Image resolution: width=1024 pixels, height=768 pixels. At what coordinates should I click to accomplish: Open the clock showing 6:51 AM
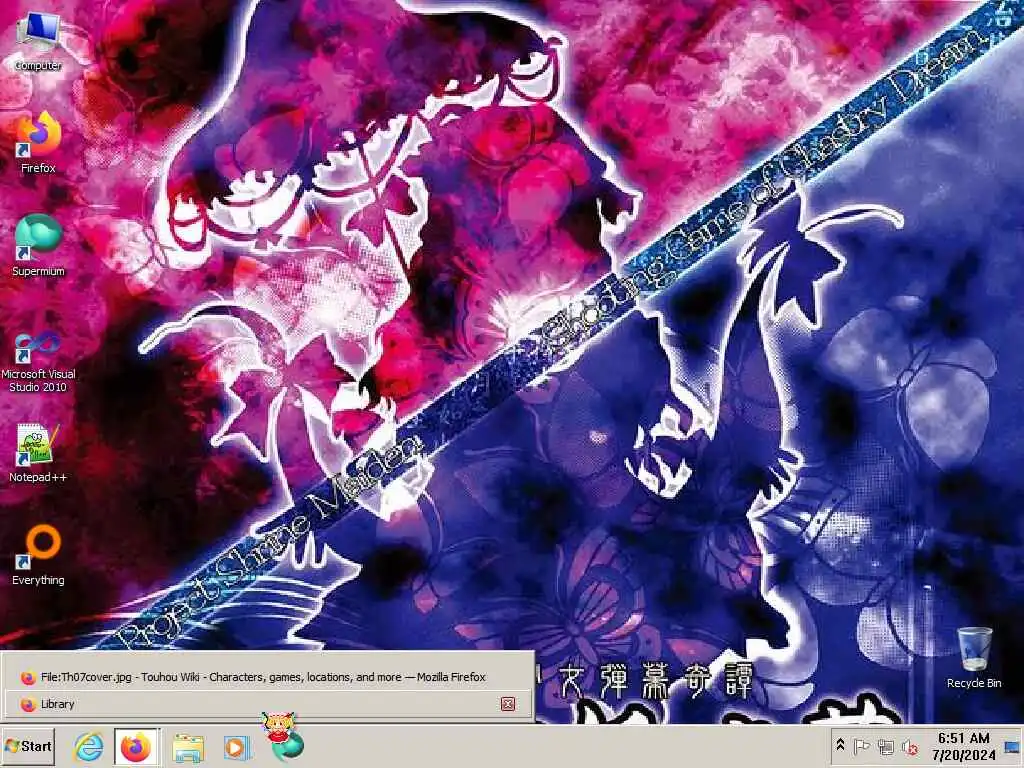tap(964, 746)
